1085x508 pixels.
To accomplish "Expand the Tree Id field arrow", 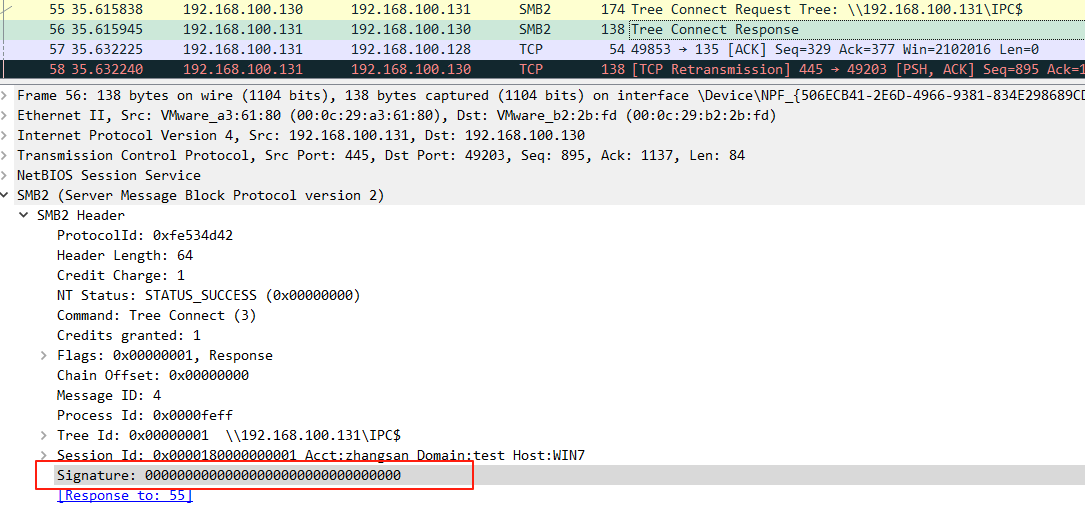I will (43, 435).
